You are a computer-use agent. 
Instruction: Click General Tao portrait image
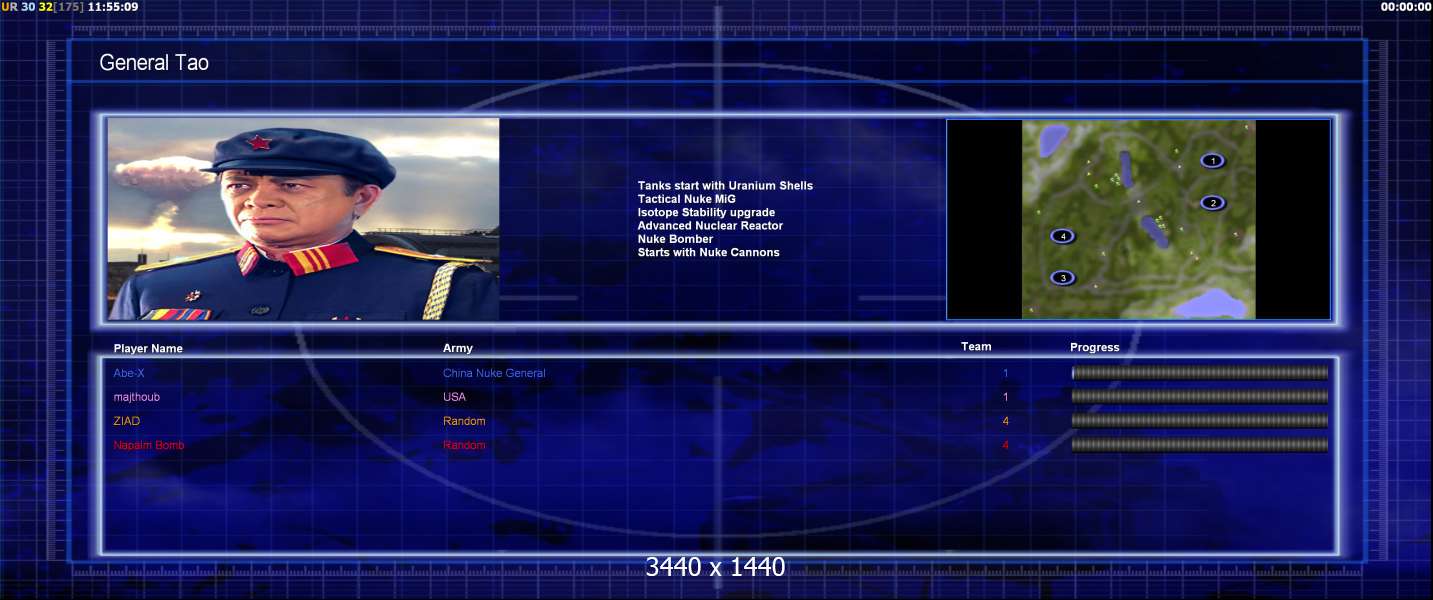pos(303,219)
